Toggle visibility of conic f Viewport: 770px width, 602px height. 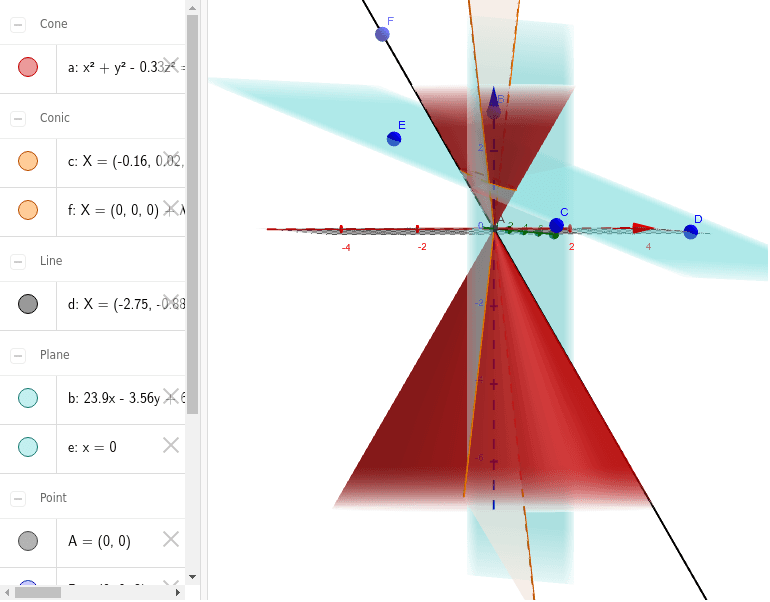[28, 210]
